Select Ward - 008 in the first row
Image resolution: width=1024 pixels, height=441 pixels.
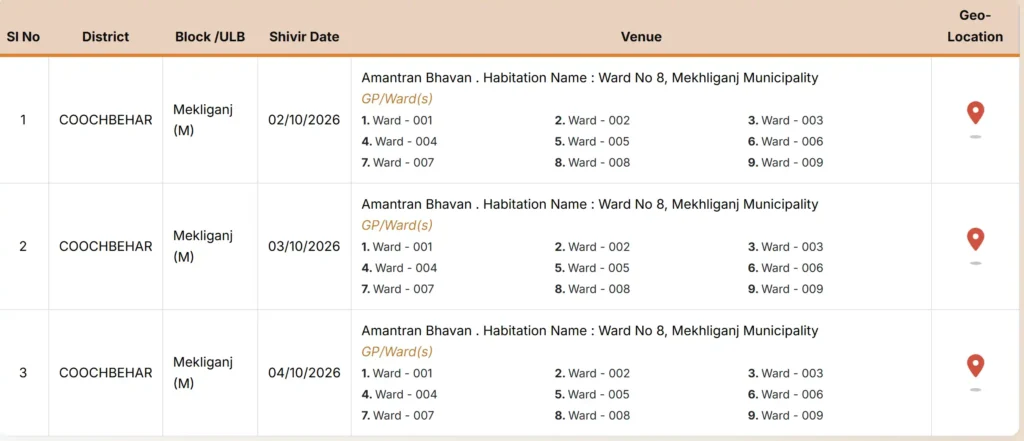(x=592, y=162)
